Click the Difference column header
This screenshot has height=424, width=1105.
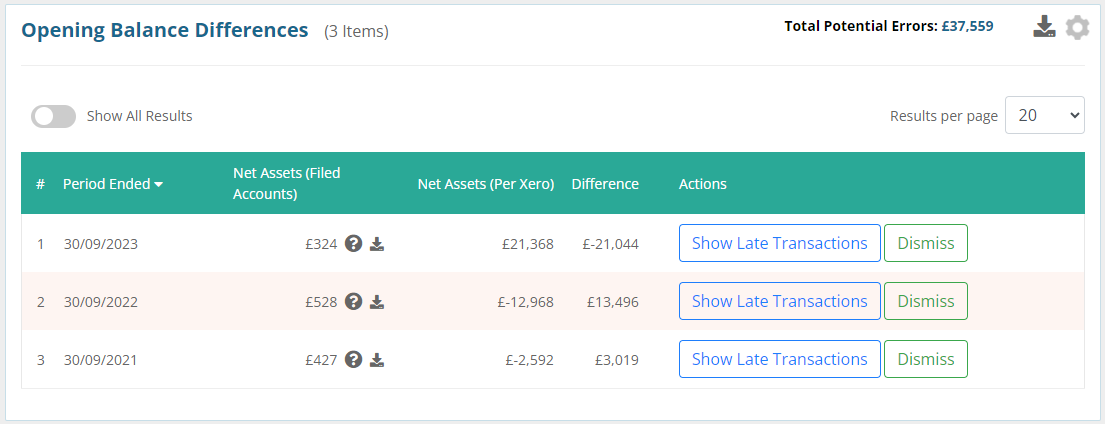[605, 184]
